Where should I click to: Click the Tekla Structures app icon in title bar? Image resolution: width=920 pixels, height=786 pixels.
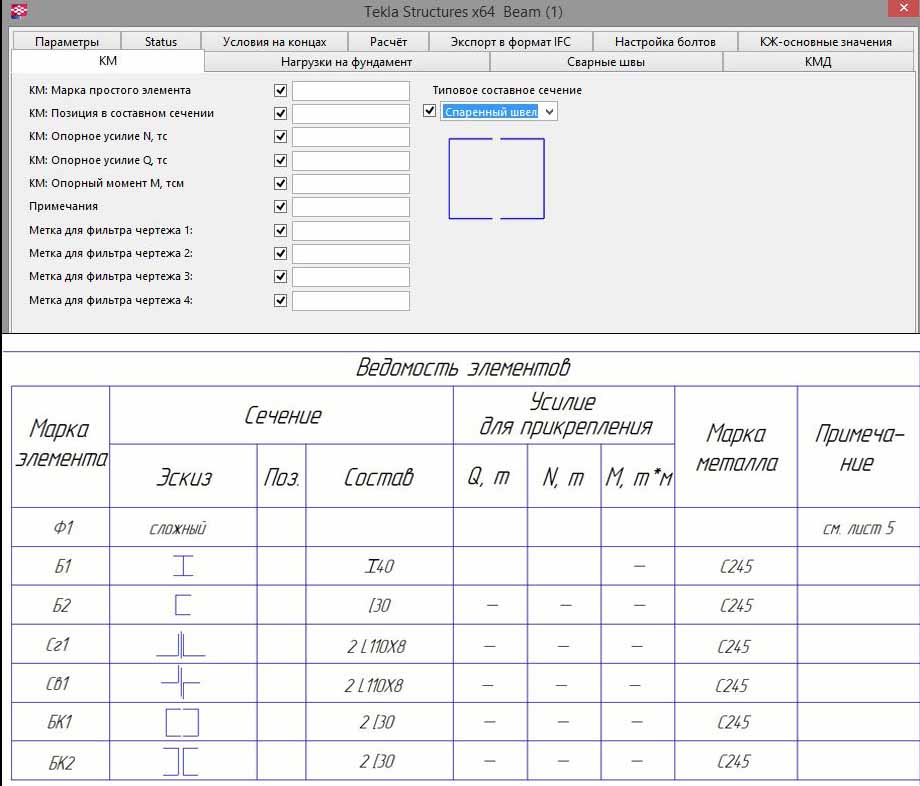(x=15, y=12)
